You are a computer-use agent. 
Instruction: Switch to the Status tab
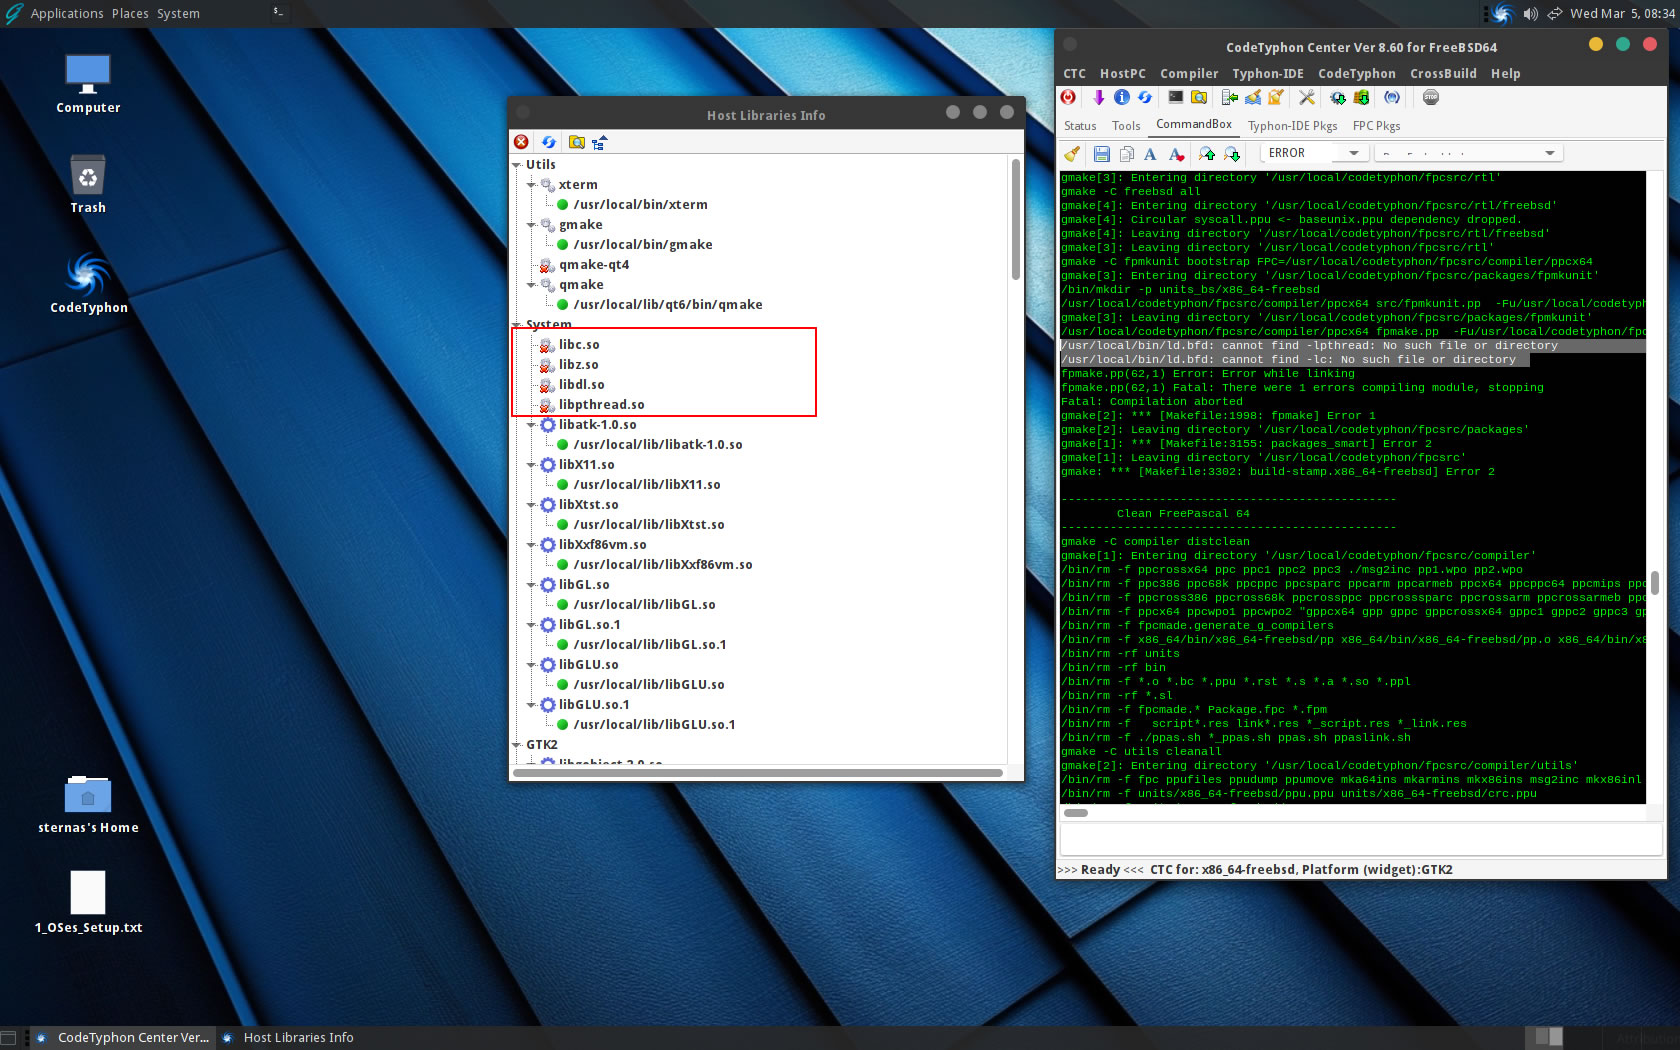point(1080,126)
